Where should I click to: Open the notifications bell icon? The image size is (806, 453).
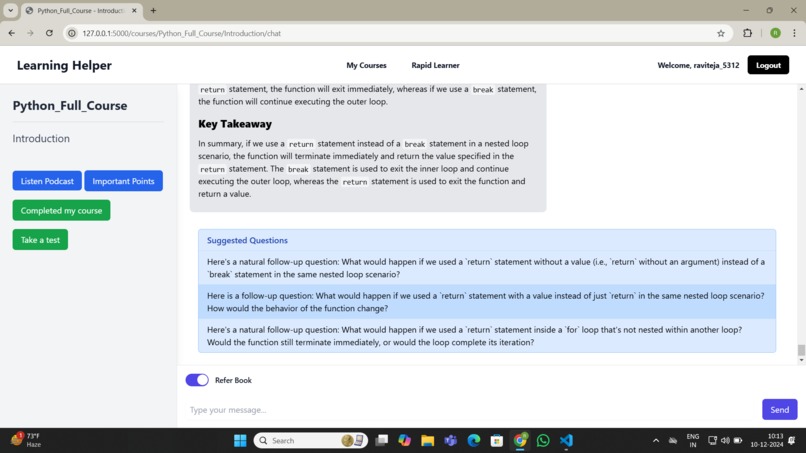[x=792, y=441]
